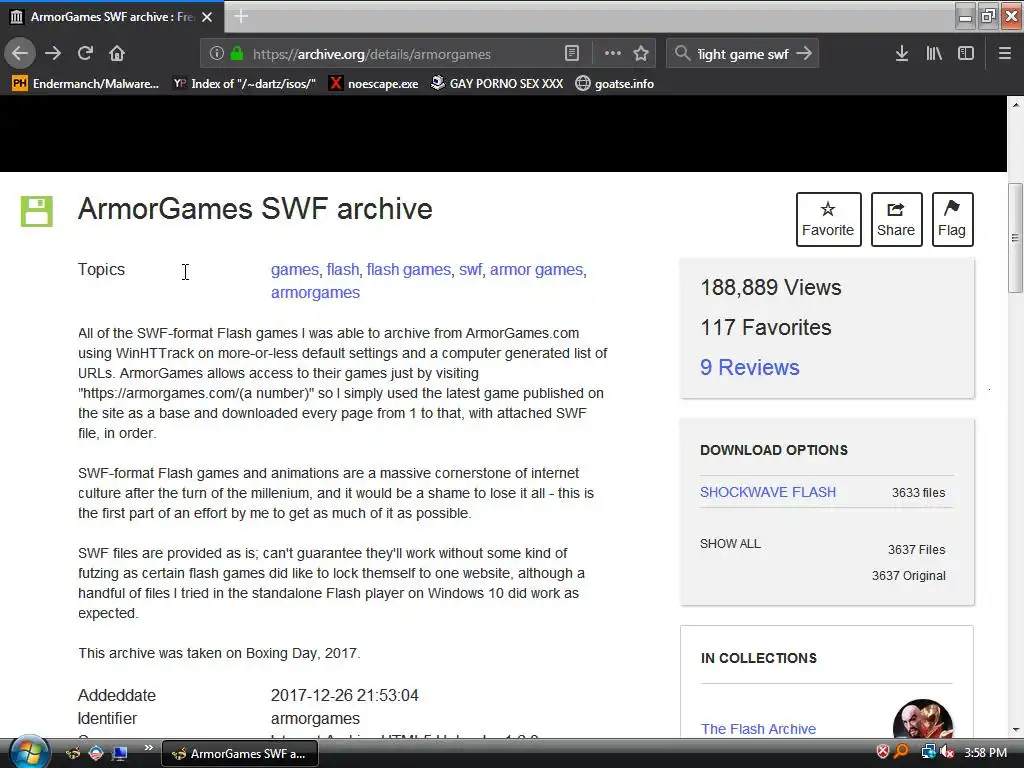The image size is (1024, 768).
Task: Open a new tab with plus button
Action: [x=241, y=16]
